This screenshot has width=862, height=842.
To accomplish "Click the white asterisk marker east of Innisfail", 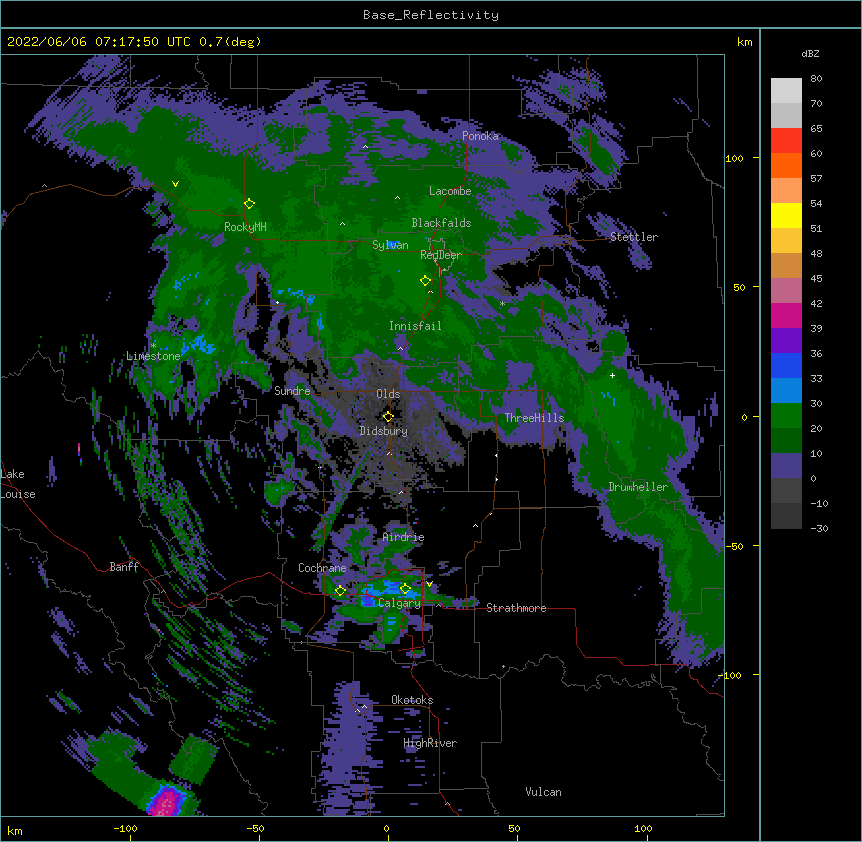I will pyautogui.click(x=502, y=303).
